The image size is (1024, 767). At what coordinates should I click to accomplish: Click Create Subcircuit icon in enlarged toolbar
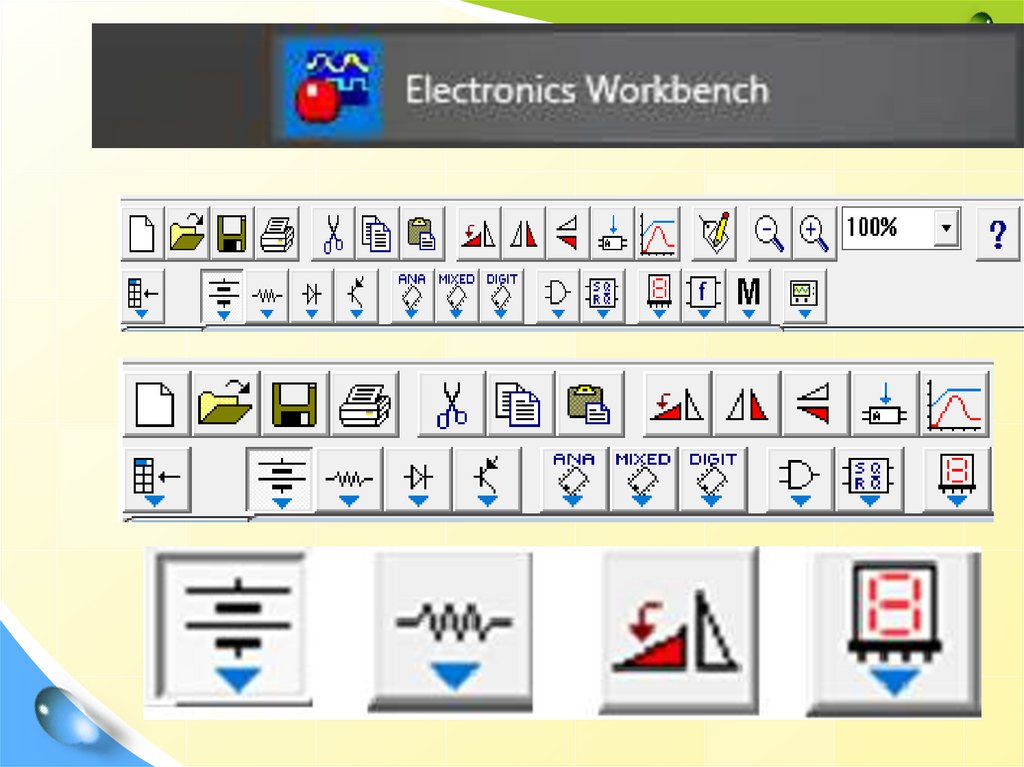point(886,404)
